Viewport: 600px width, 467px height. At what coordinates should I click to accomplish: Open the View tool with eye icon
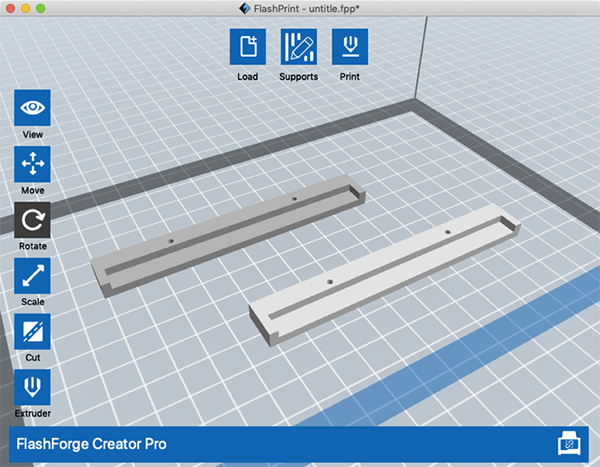32,108
